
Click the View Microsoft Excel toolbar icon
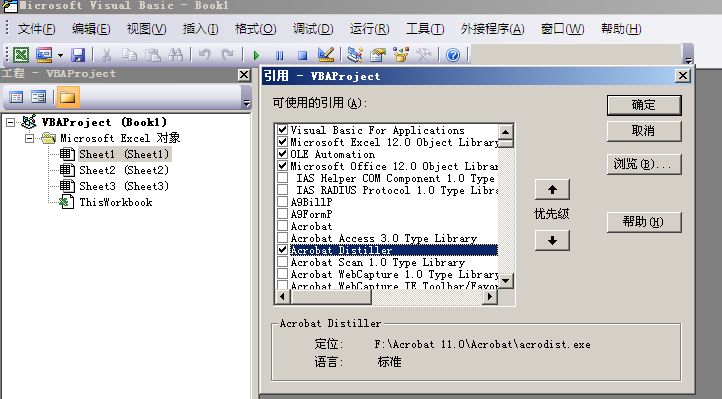[21, 55]
